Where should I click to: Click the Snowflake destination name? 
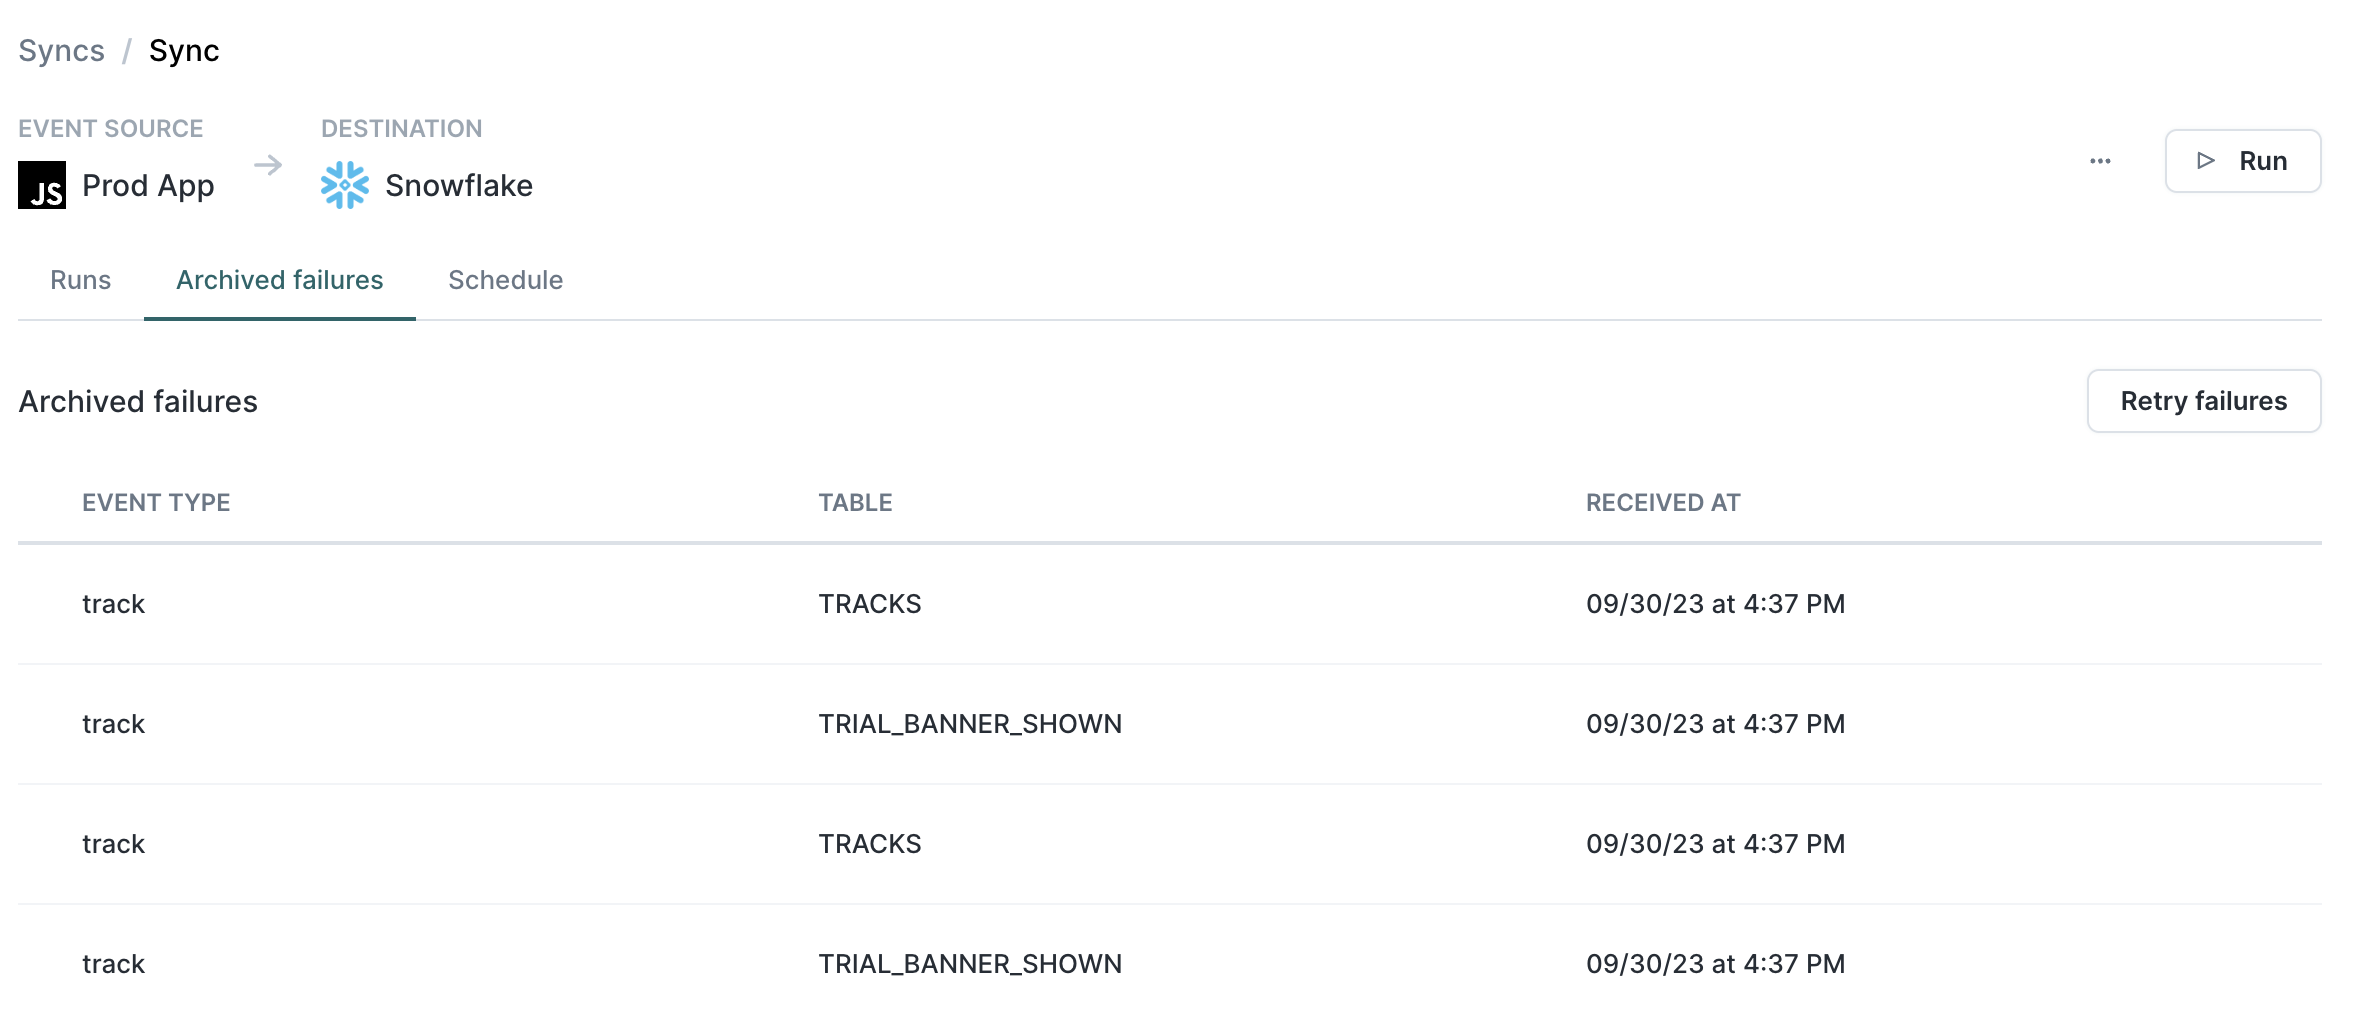[x=459, y=186]
